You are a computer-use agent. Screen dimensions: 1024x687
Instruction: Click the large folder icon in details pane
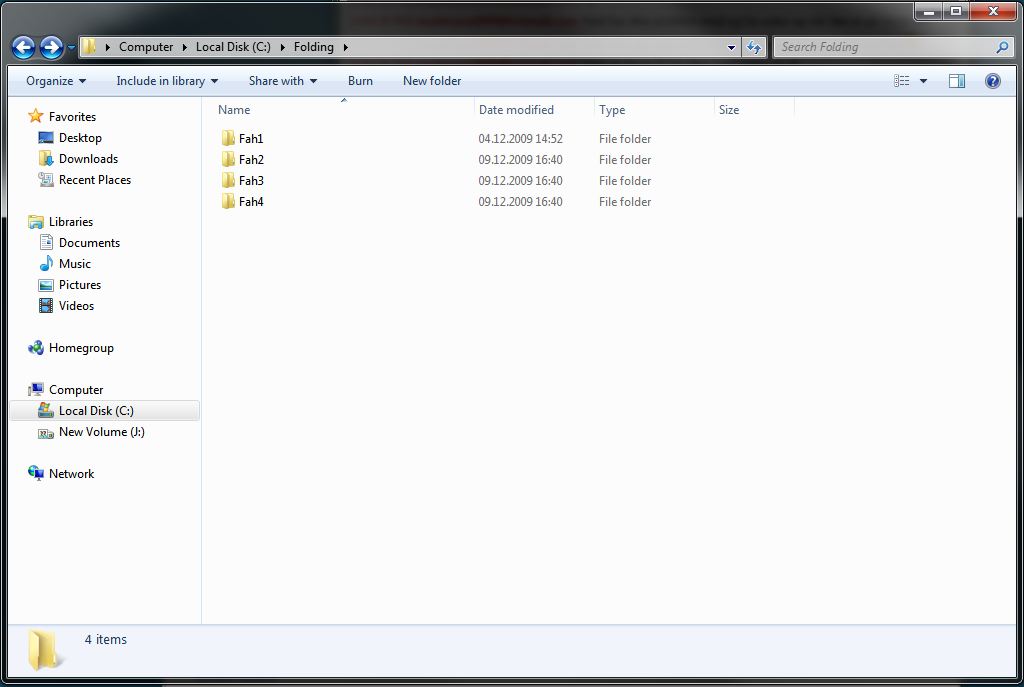coord(44,650)
